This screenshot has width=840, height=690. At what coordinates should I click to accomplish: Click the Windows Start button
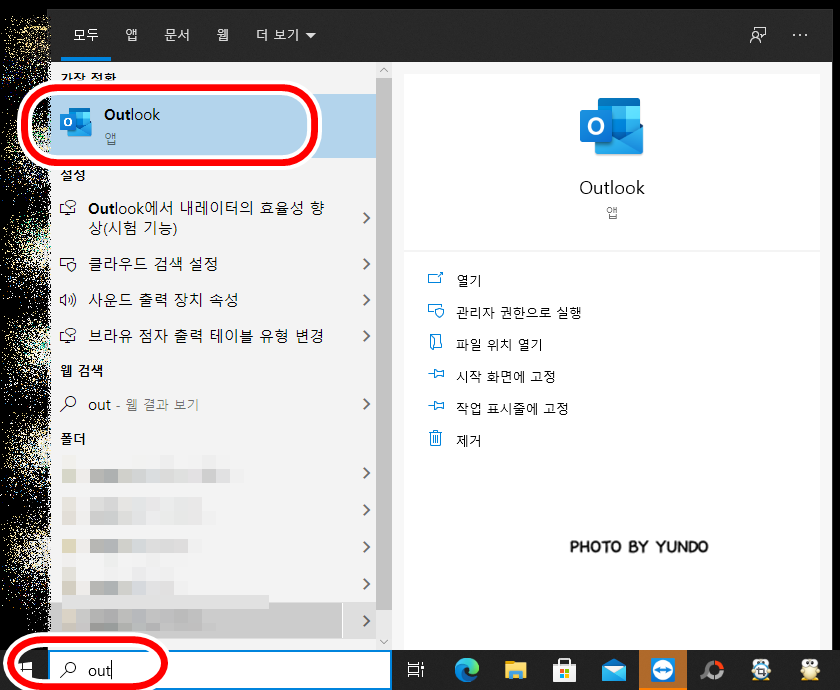click(26, 670)
